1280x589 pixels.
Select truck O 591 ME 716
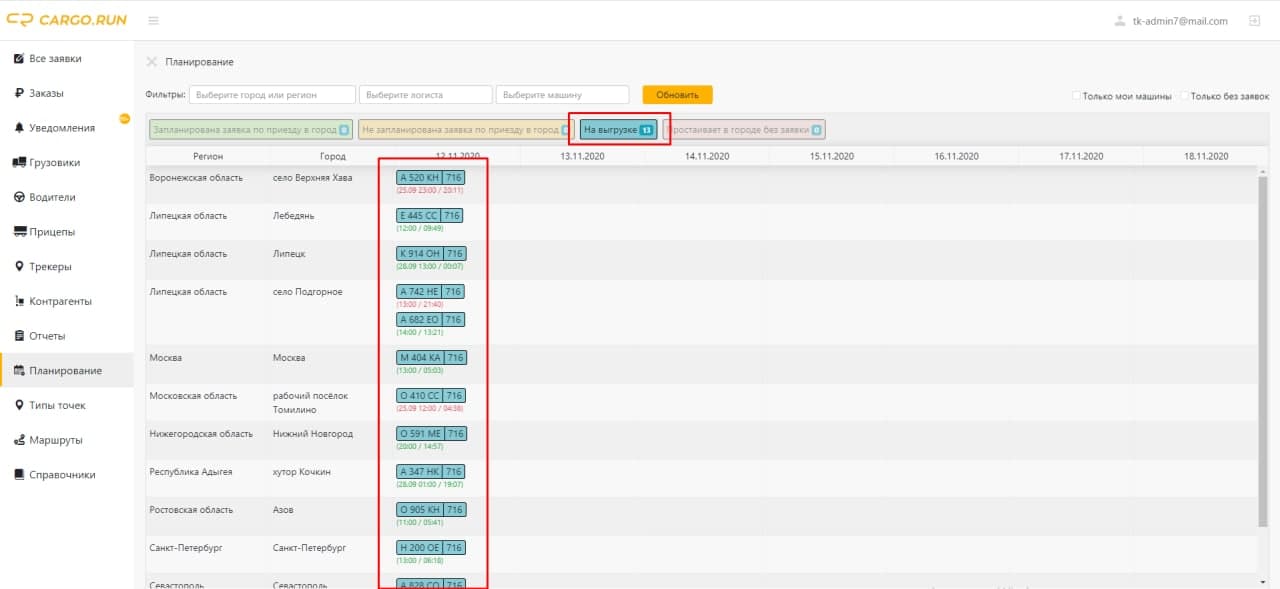coord(431,434)
